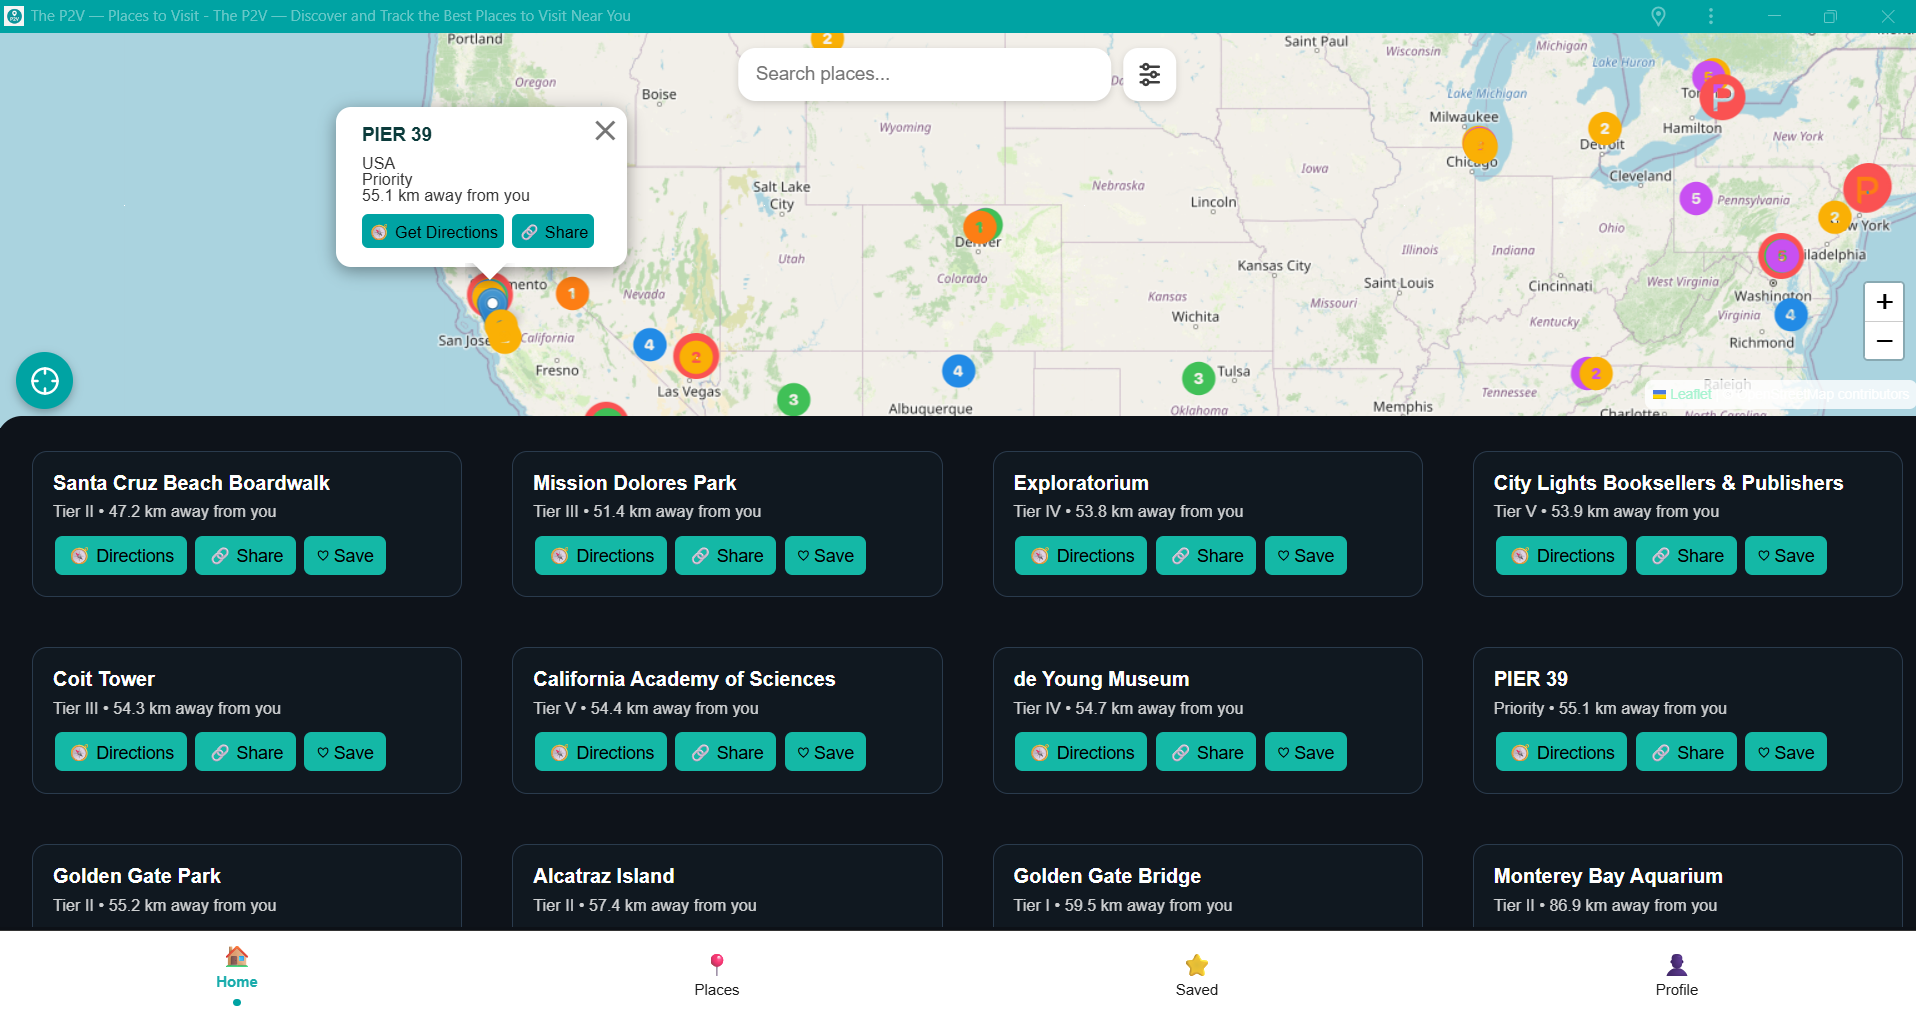Save Santa Cruz Beach Boardwalk with the heart button
Image resolution: width=1916 pixels, height=1019 pixels.
[344, 555]
